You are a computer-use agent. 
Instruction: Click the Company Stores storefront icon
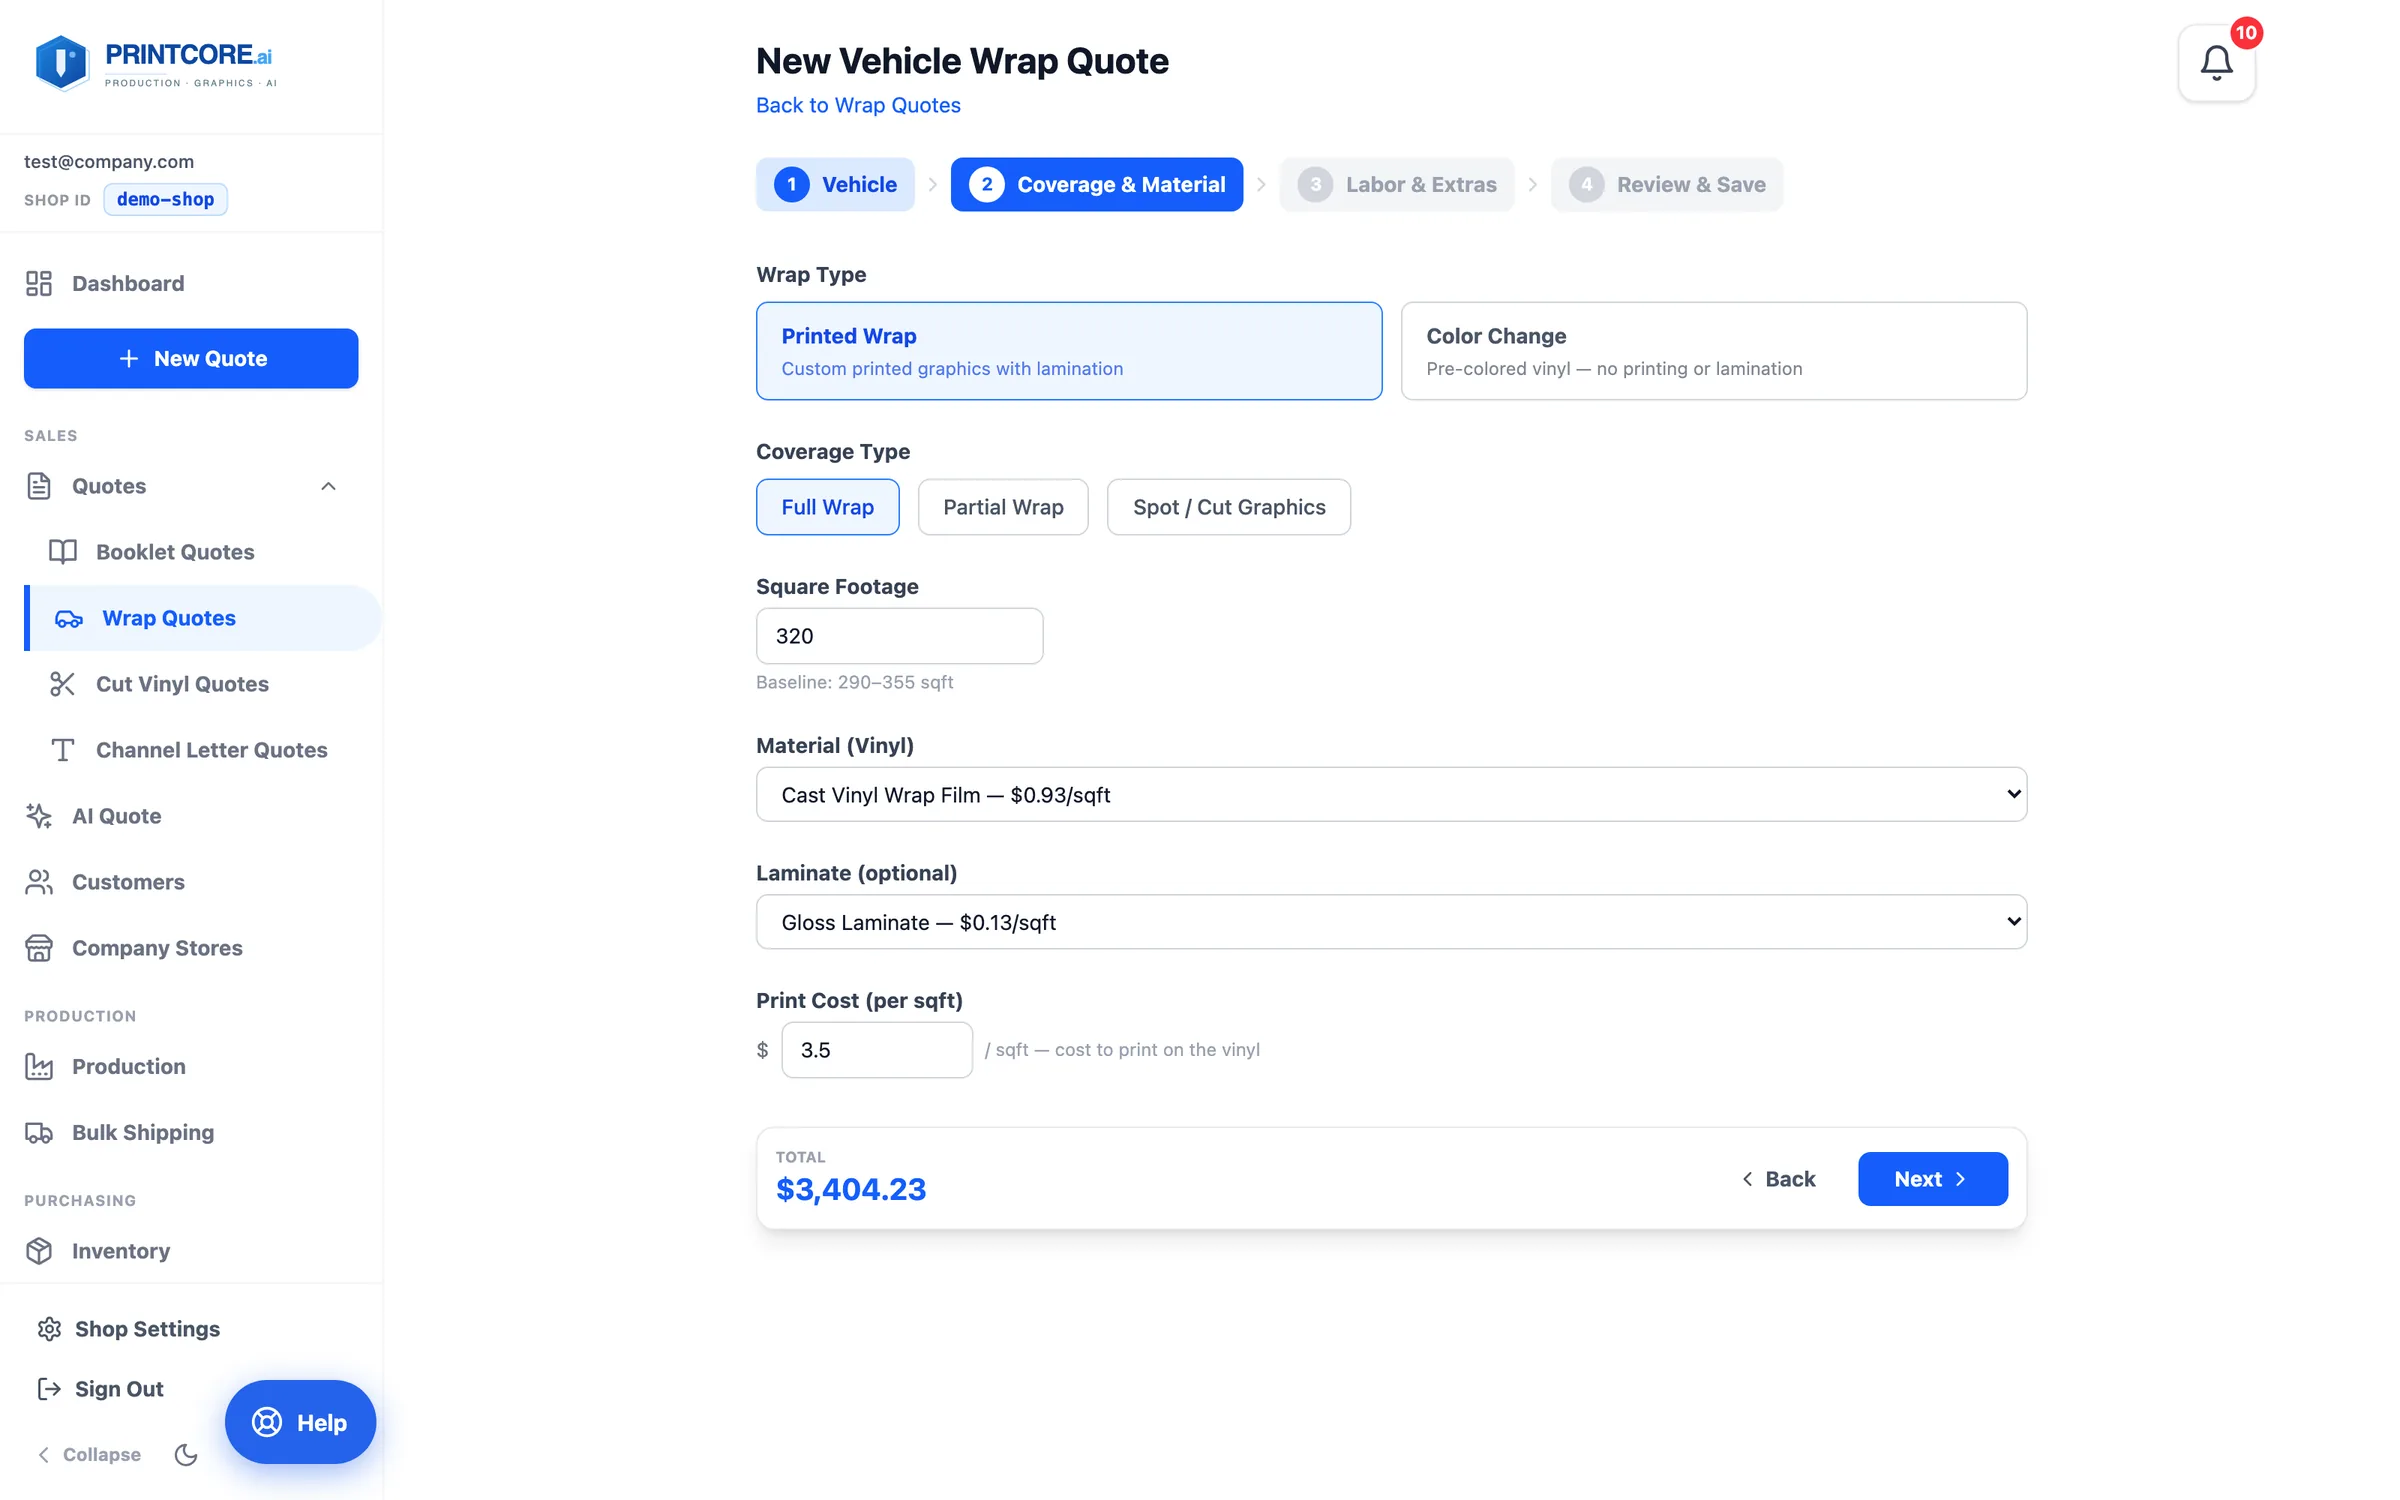pos(39,948)
